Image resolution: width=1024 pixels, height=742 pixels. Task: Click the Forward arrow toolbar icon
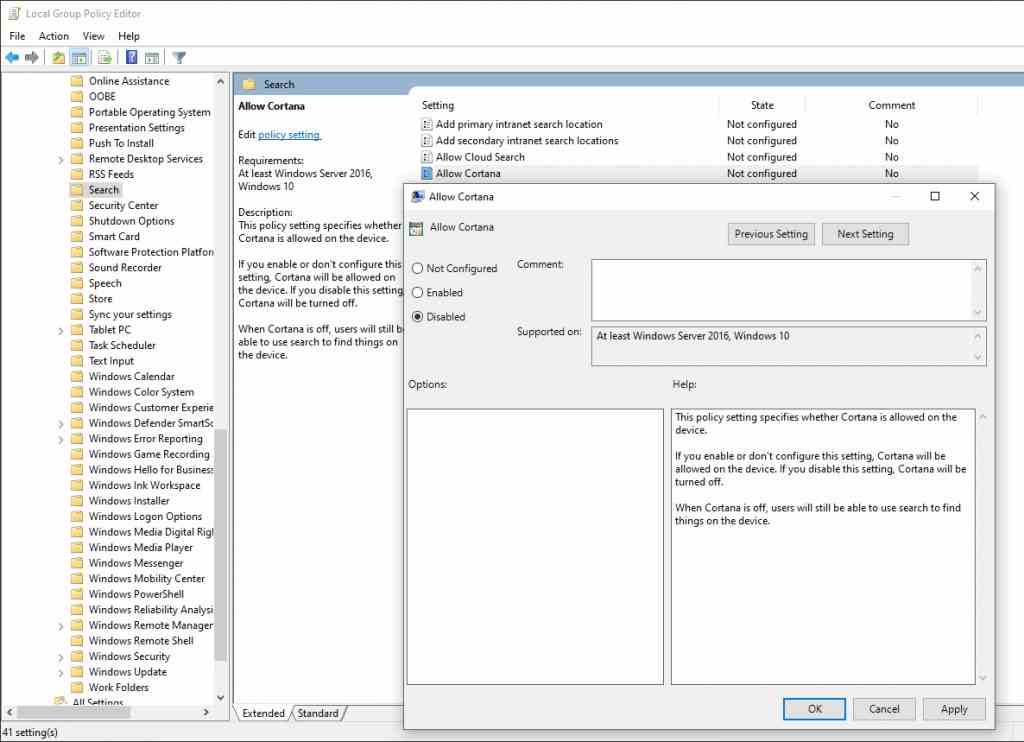pos(31,57)
